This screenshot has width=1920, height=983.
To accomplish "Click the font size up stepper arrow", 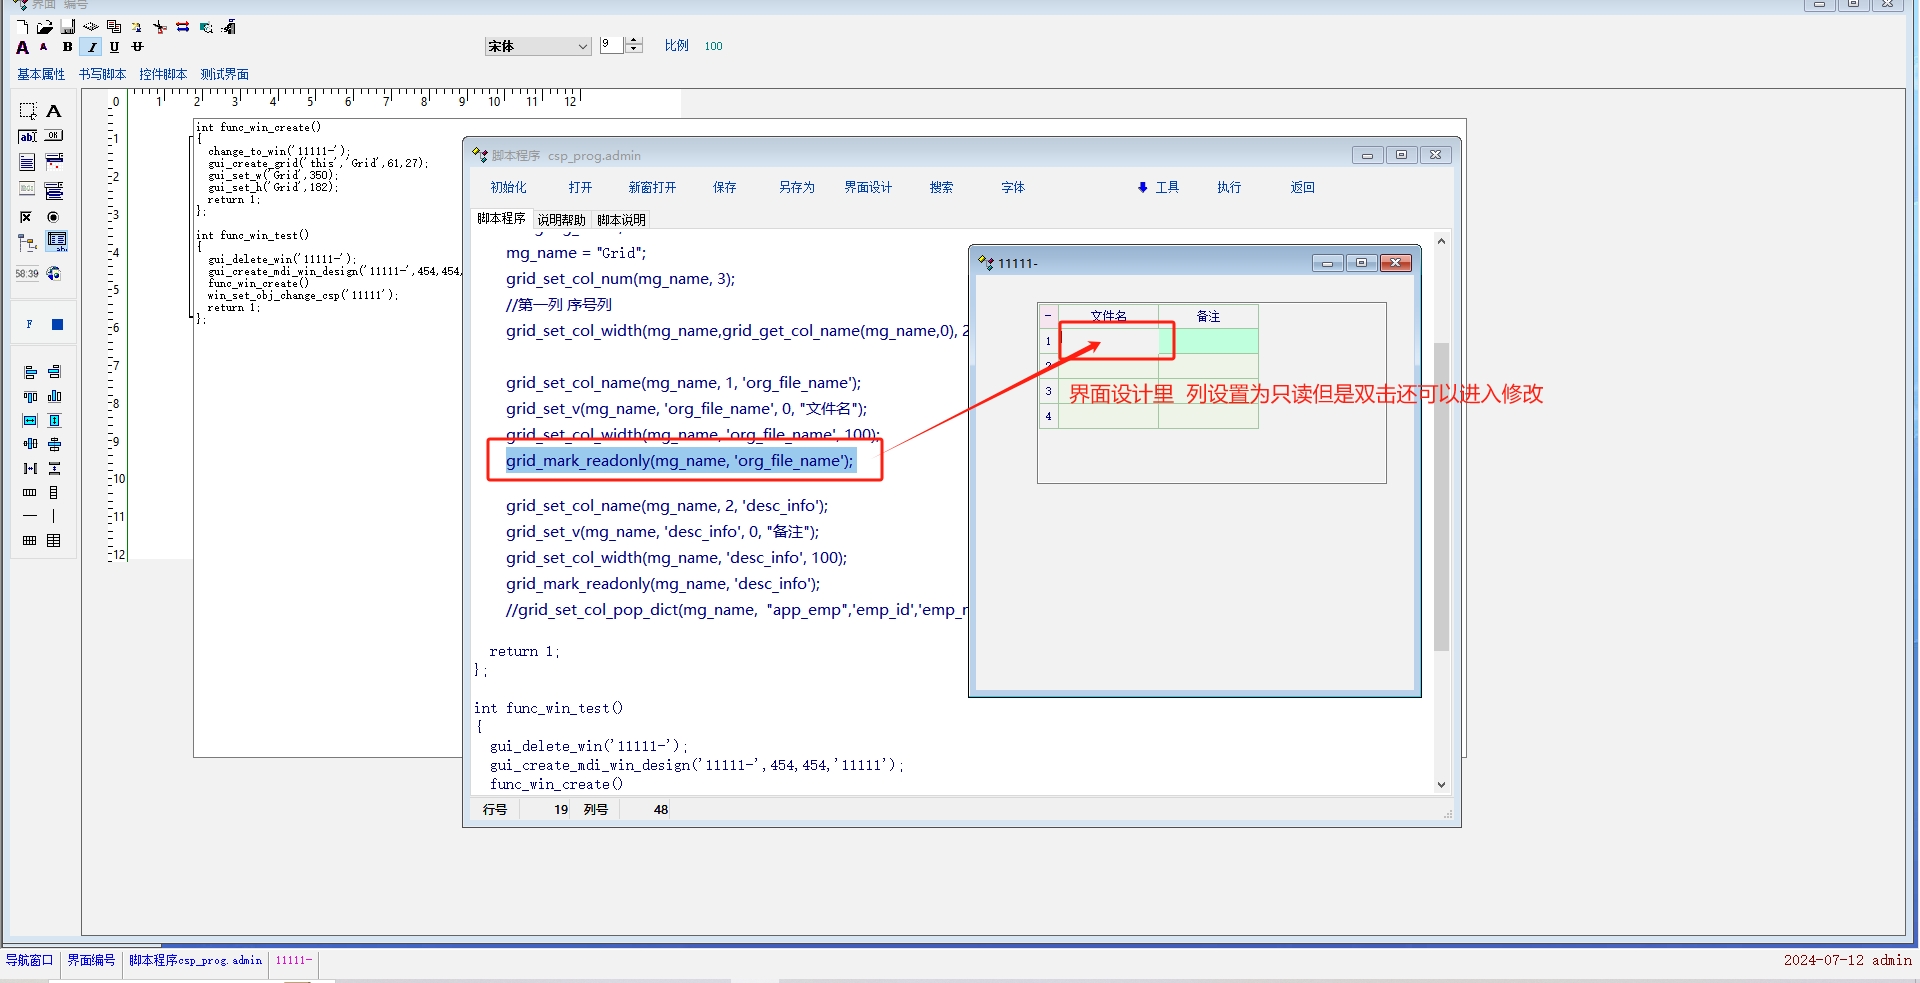I will [634, 41].
